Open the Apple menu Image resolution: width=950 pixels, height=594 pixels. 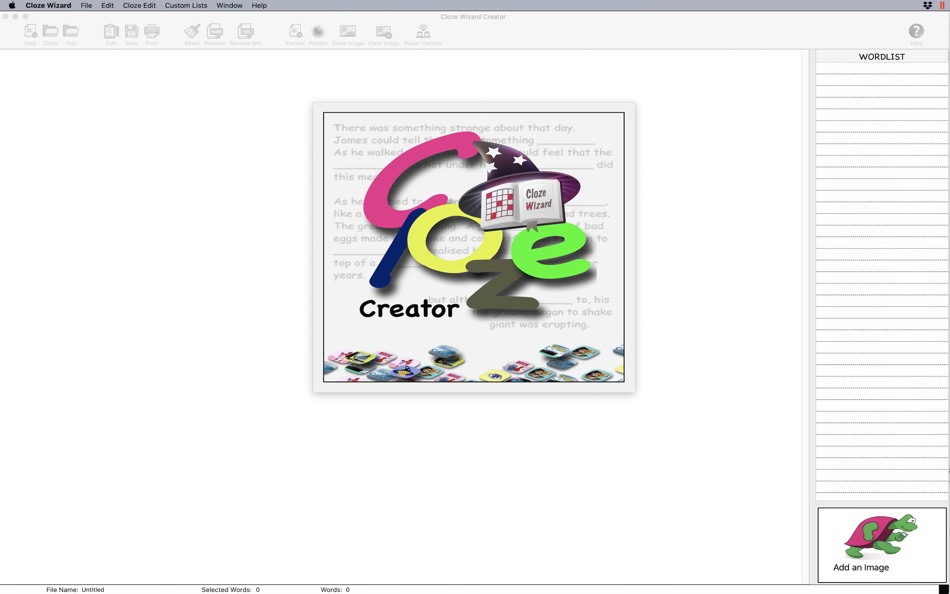click(x=12, y=5)
